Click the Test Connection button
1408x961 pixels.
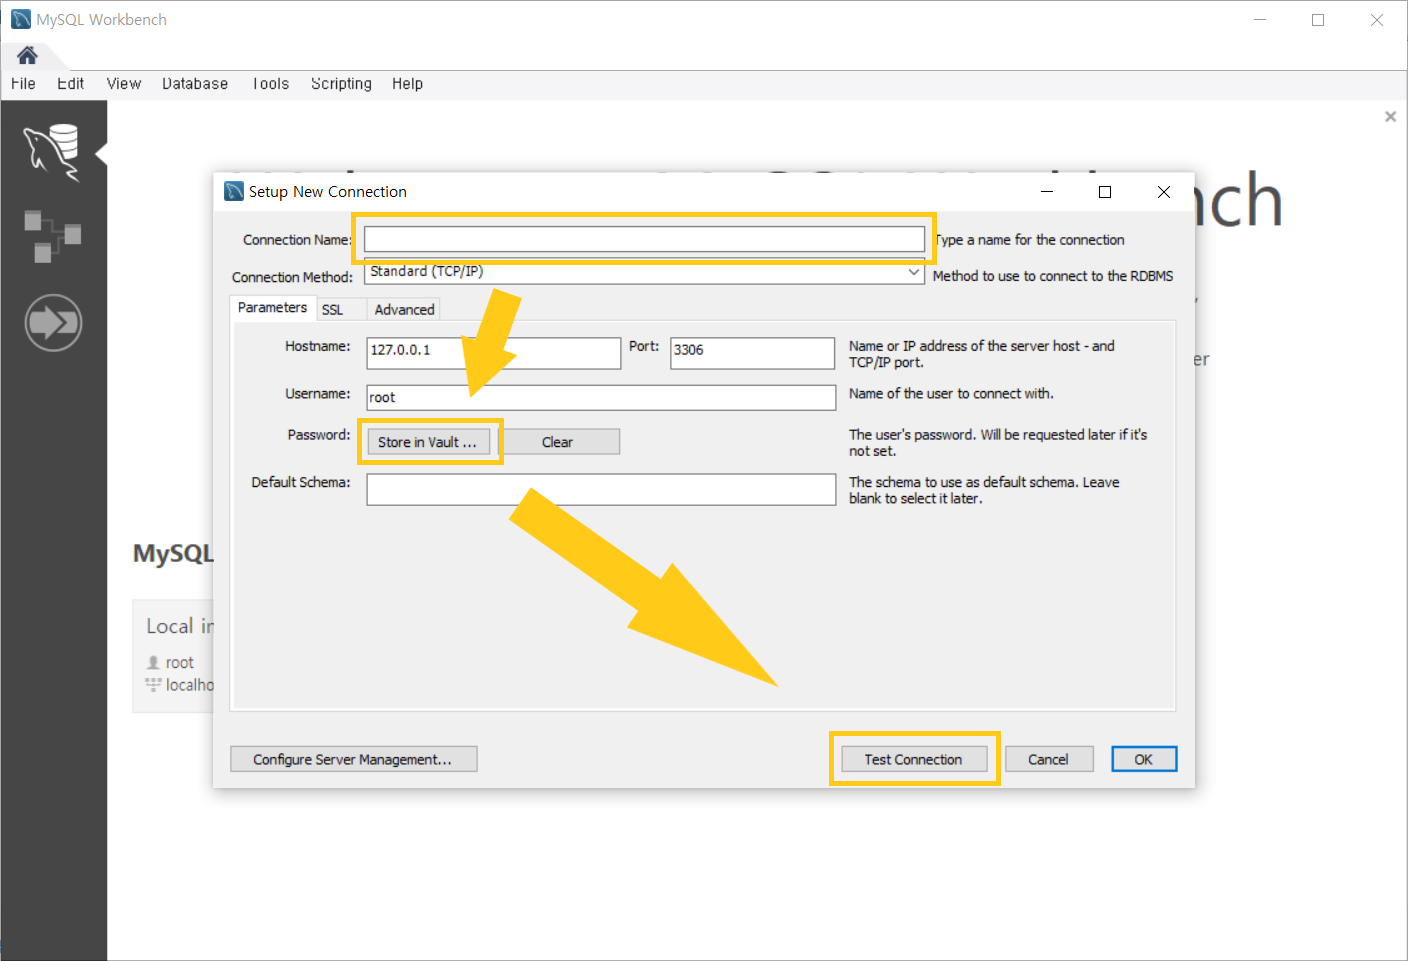click(x=913, y=759)
